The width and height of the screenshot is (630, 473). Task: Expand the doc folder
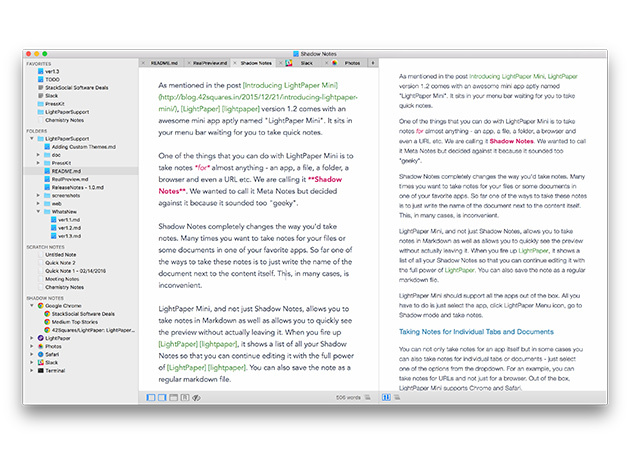pyautogui.click(x=38, y=155)
